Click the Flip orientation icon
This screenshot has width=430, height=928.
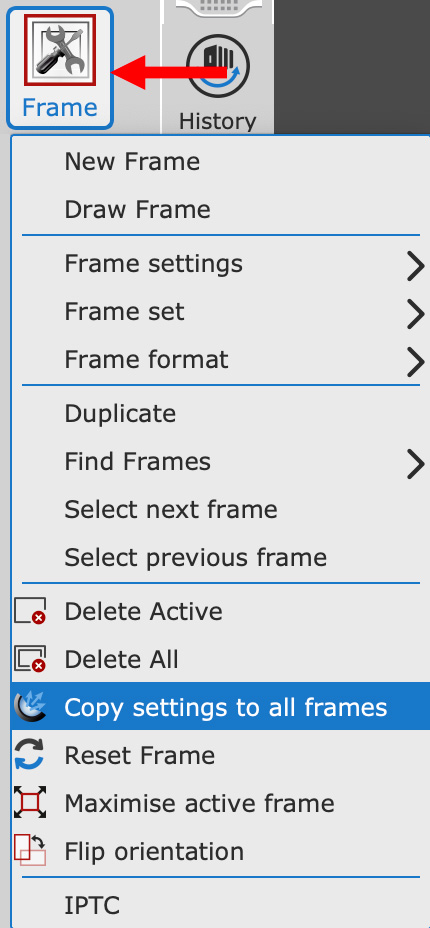coord(30,851)
